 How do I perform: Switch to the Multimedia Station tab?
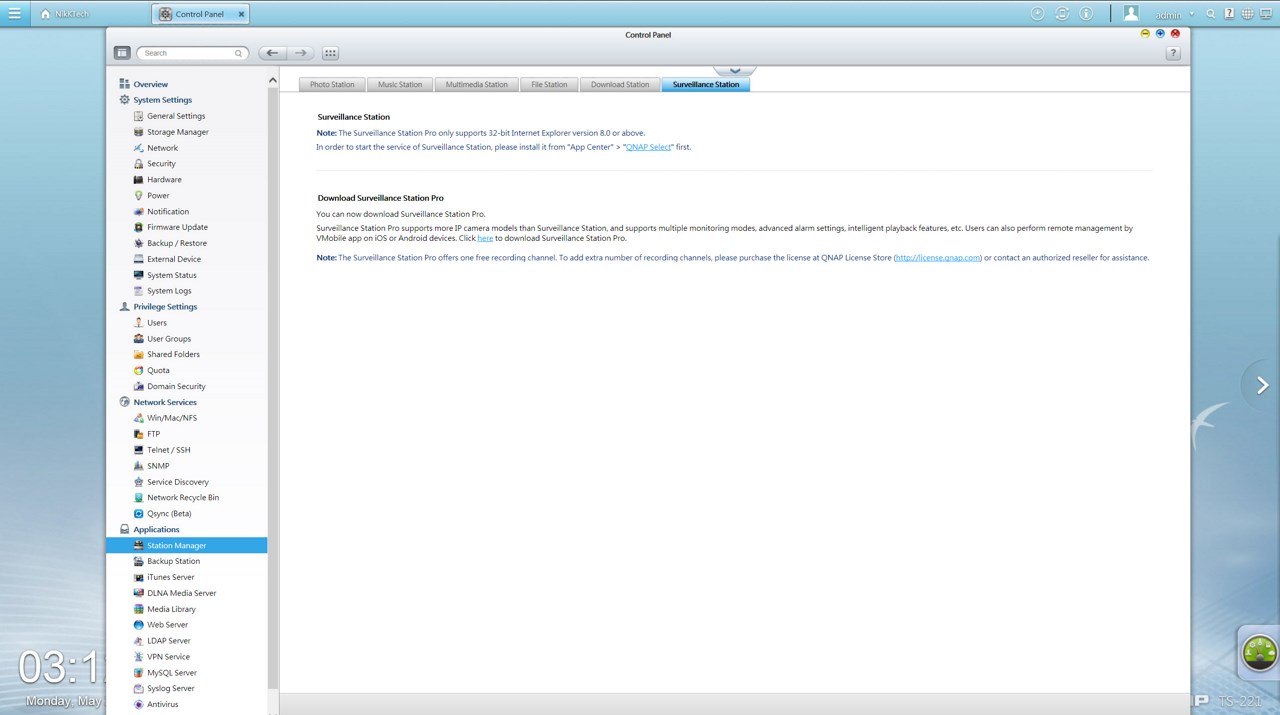tap(477, 84)
